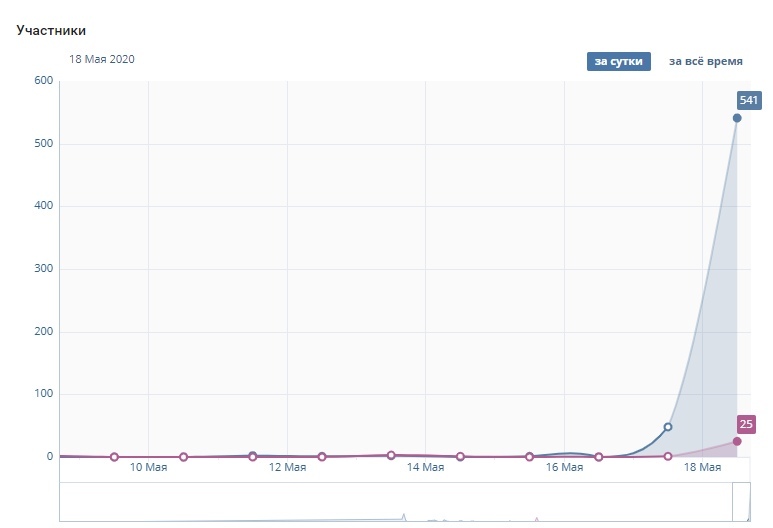Click the small spike in the overview strip
The width and height of the screenshot is (773, 528).
(x=404, y=517)
